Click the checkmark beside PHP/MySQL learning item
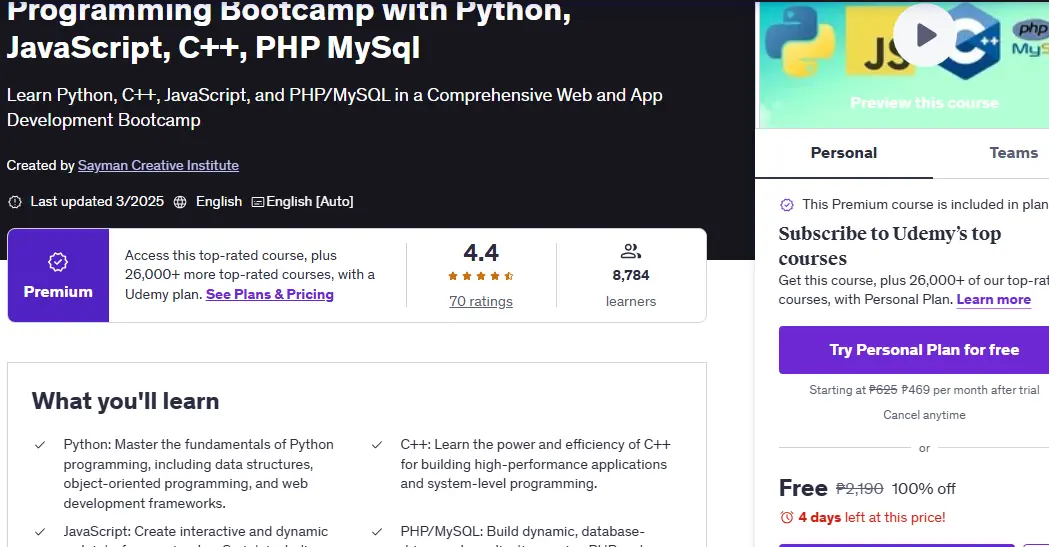 coord(377,532)
